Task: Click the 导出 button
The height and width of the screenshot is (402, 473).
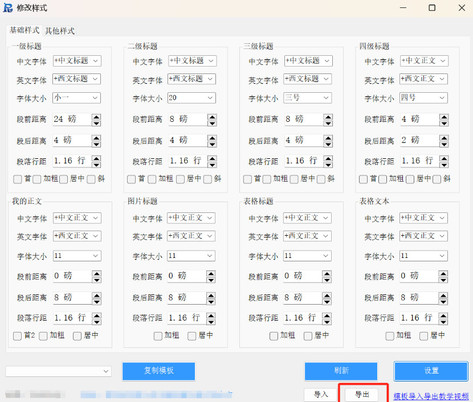Action: tap(362, 395)
